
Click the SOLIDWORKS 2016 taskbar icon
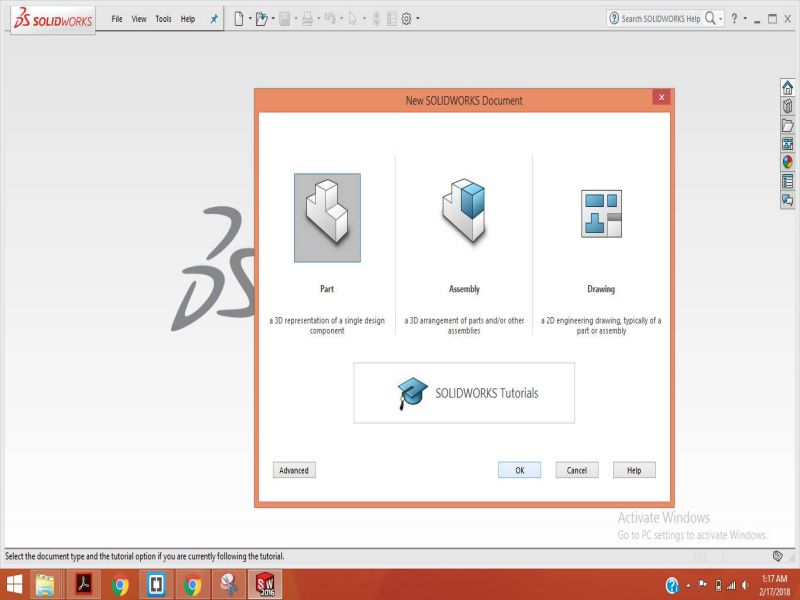265,584
